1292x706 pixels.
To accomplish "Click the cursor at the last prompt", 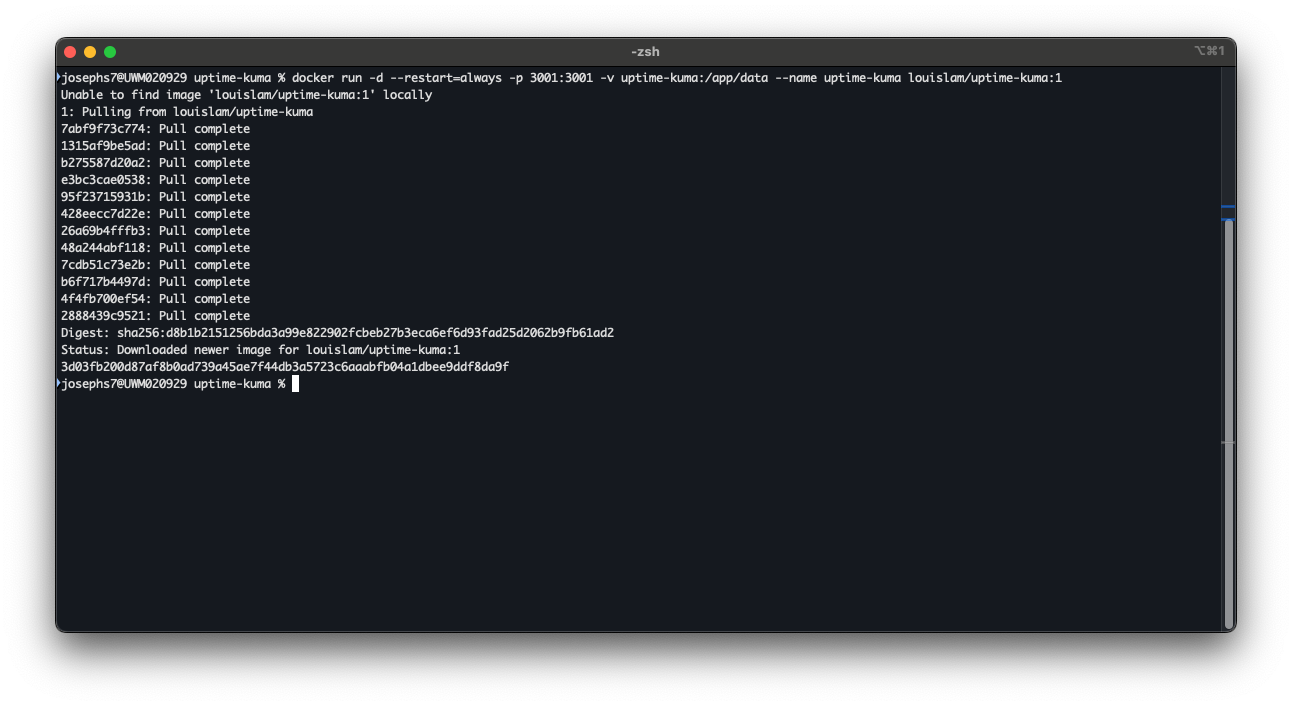I will point(295,384).
